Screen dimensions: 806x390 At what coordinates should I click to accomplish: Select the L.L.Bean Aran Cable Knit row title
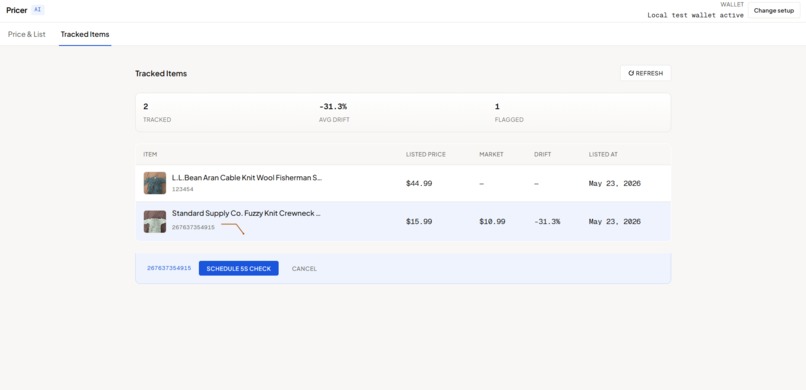(247, 178)
